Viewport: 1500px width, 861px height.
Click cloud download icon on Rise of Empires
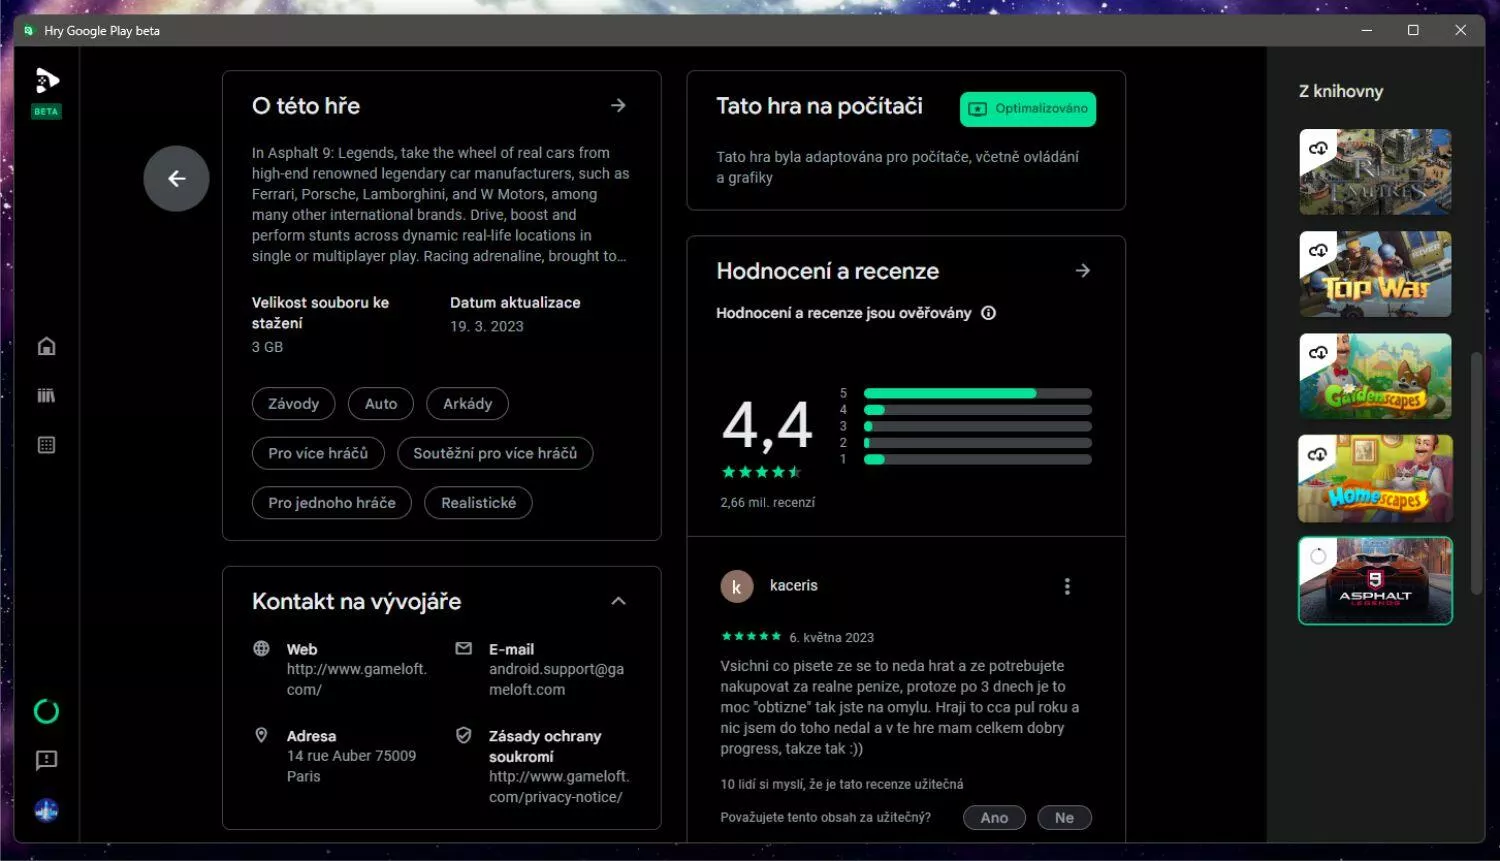pyautogui.click(x=1318, y=148)
